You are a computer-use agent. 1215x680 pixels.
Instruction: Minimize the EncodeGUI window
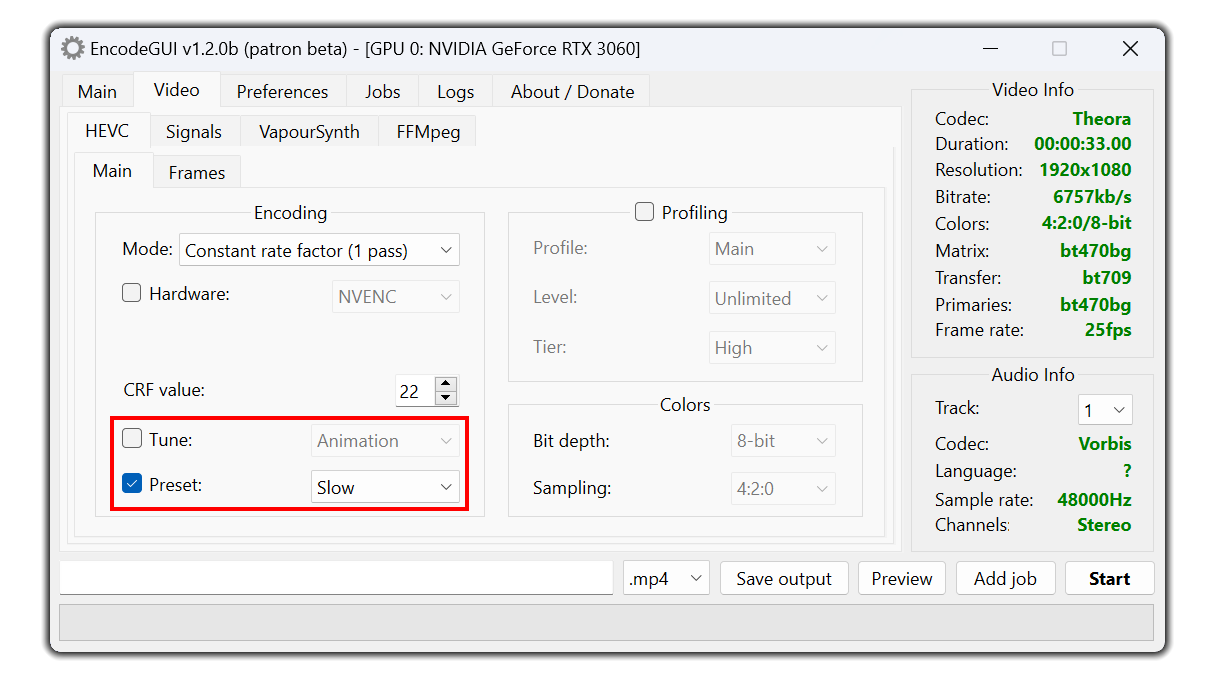click(990, 48)
